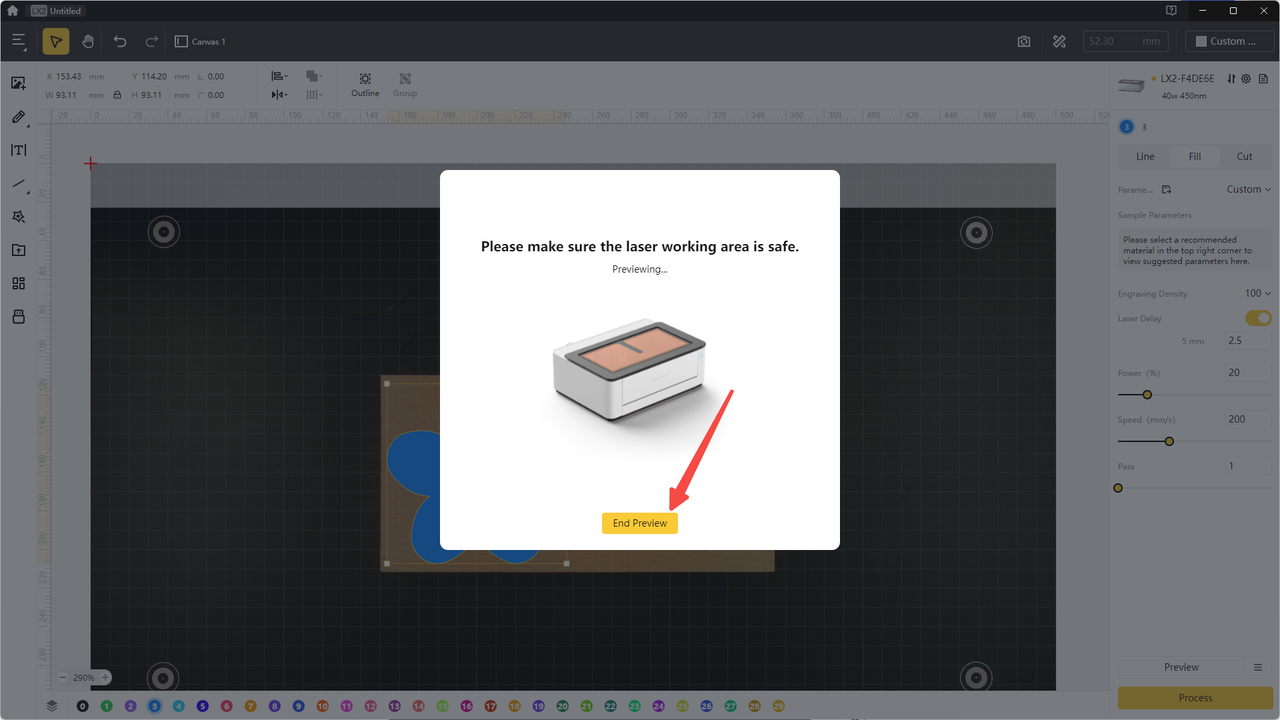
Task: Open the main hamburger menu
Action: pyautogui.click(x=19, y=42)
